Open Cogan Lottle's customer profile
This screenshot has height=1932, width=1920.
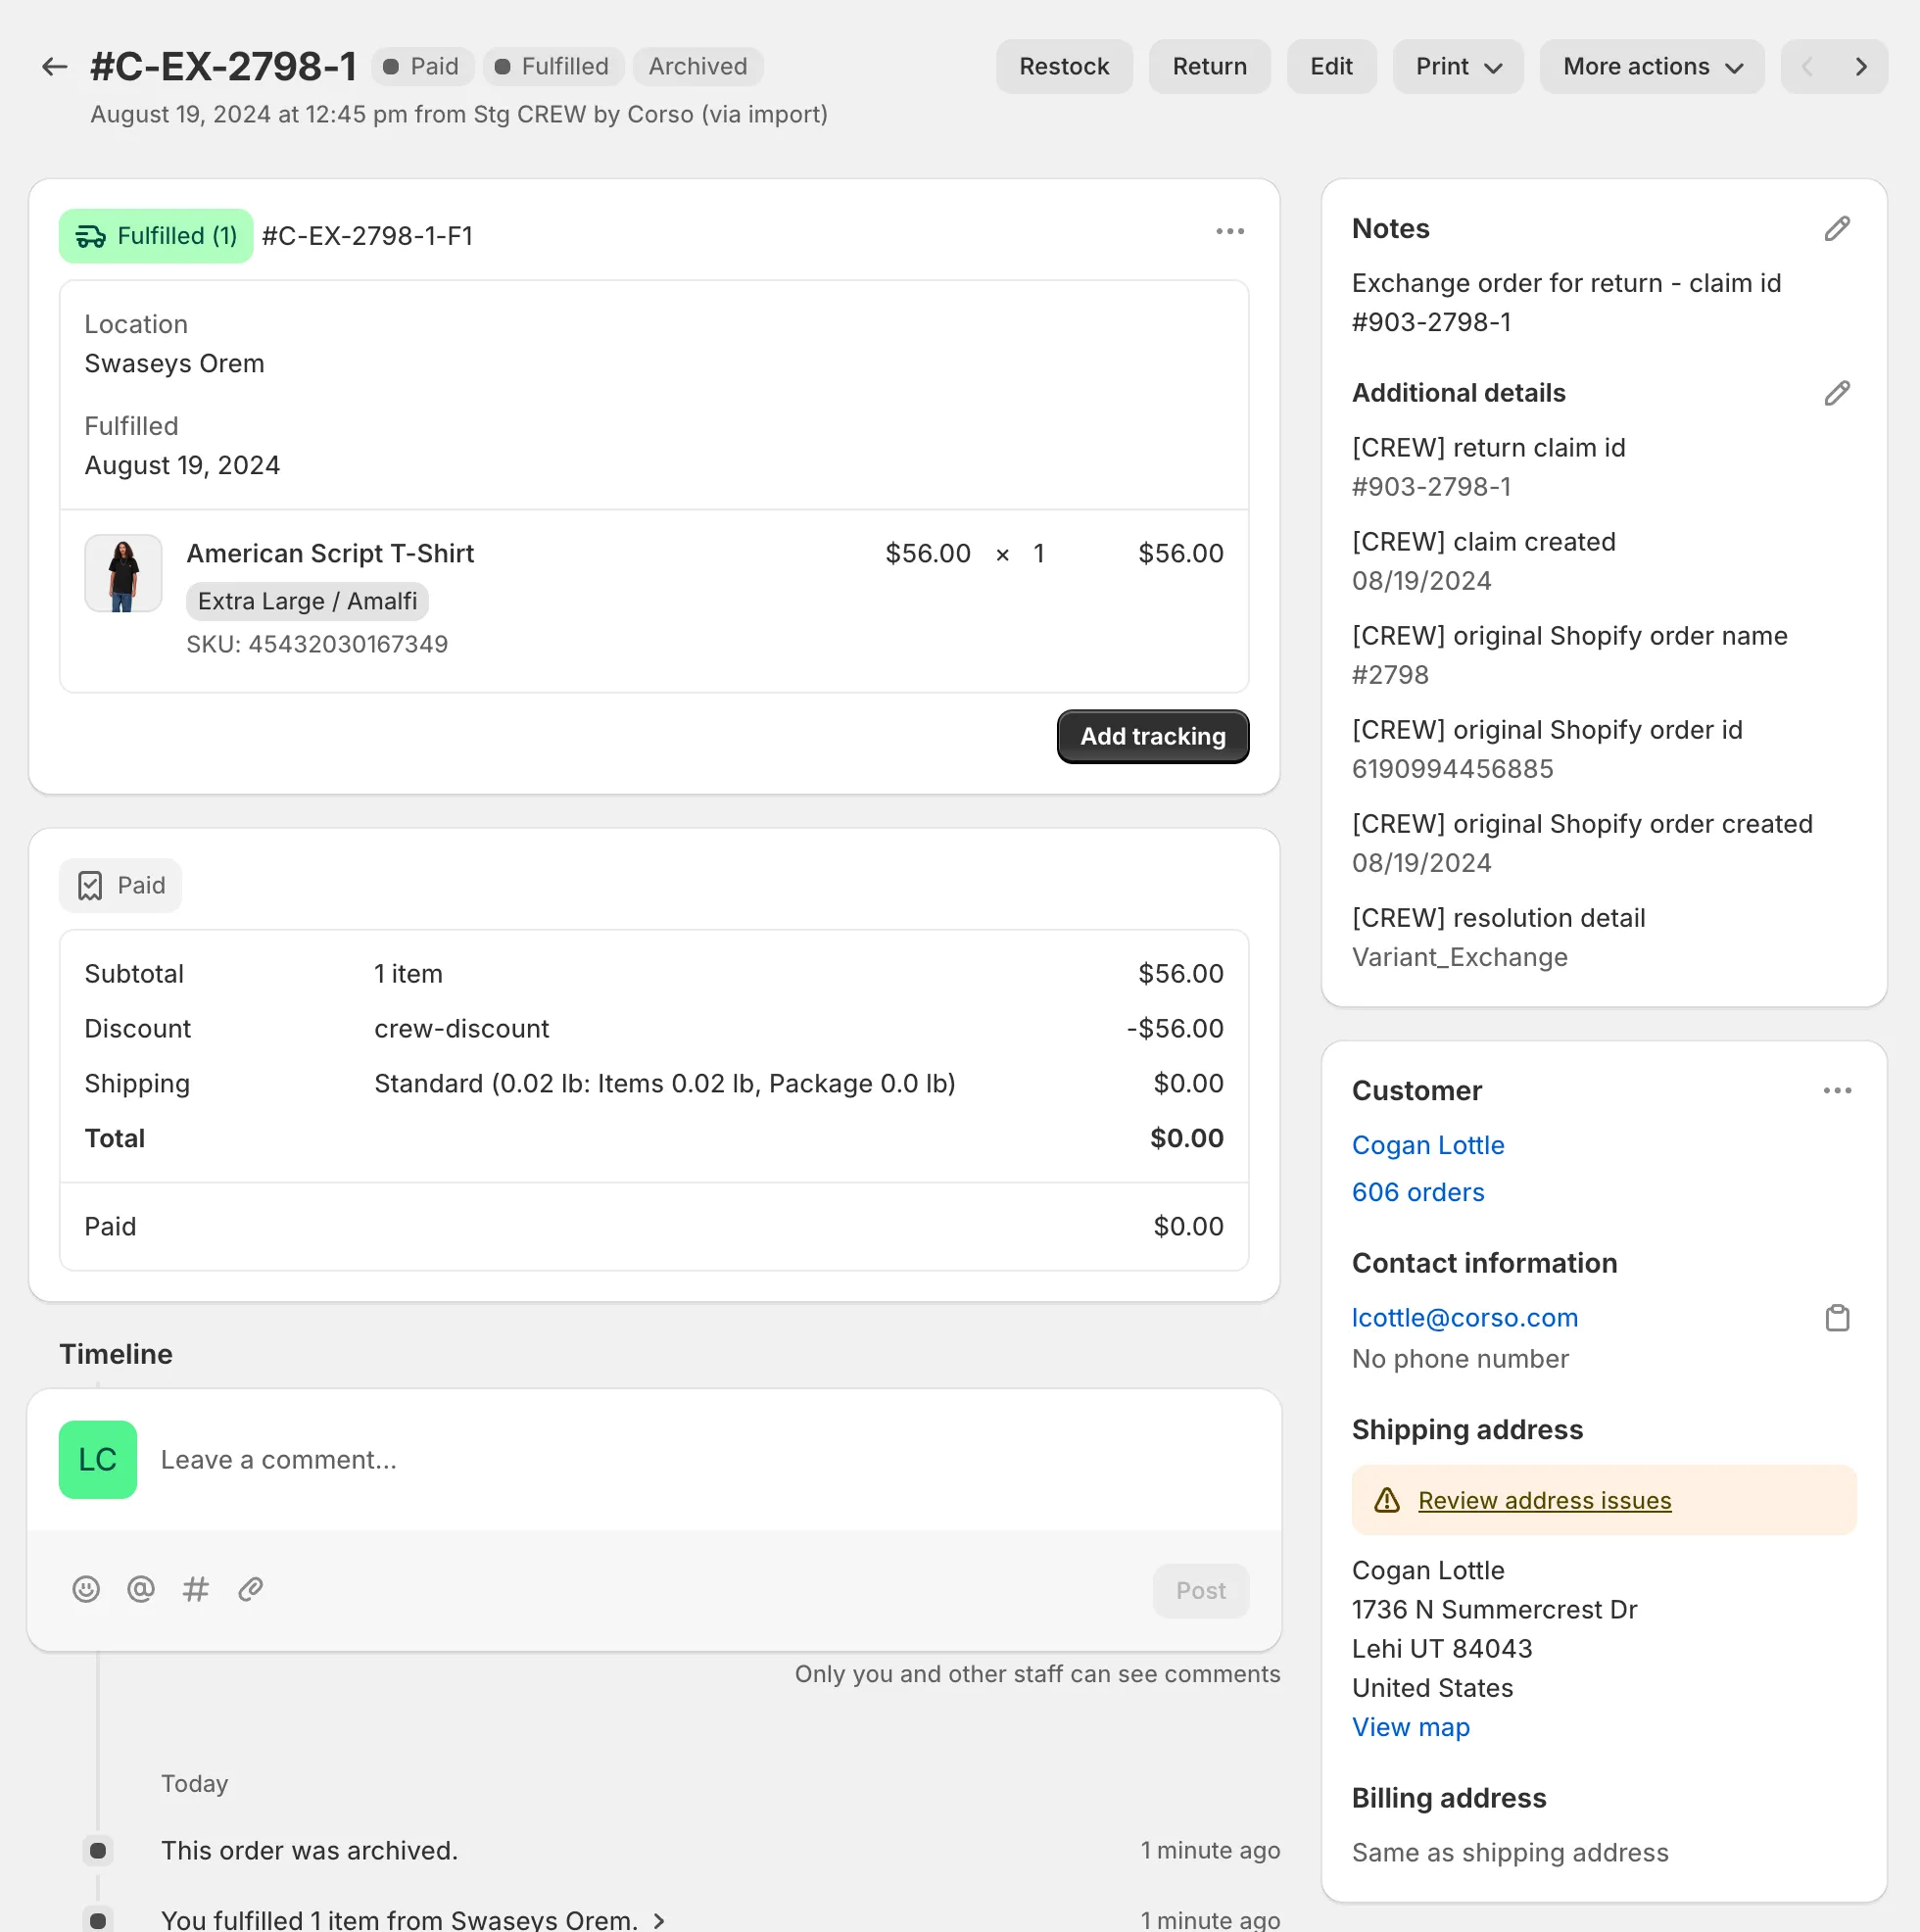tap(1428, 1145)
